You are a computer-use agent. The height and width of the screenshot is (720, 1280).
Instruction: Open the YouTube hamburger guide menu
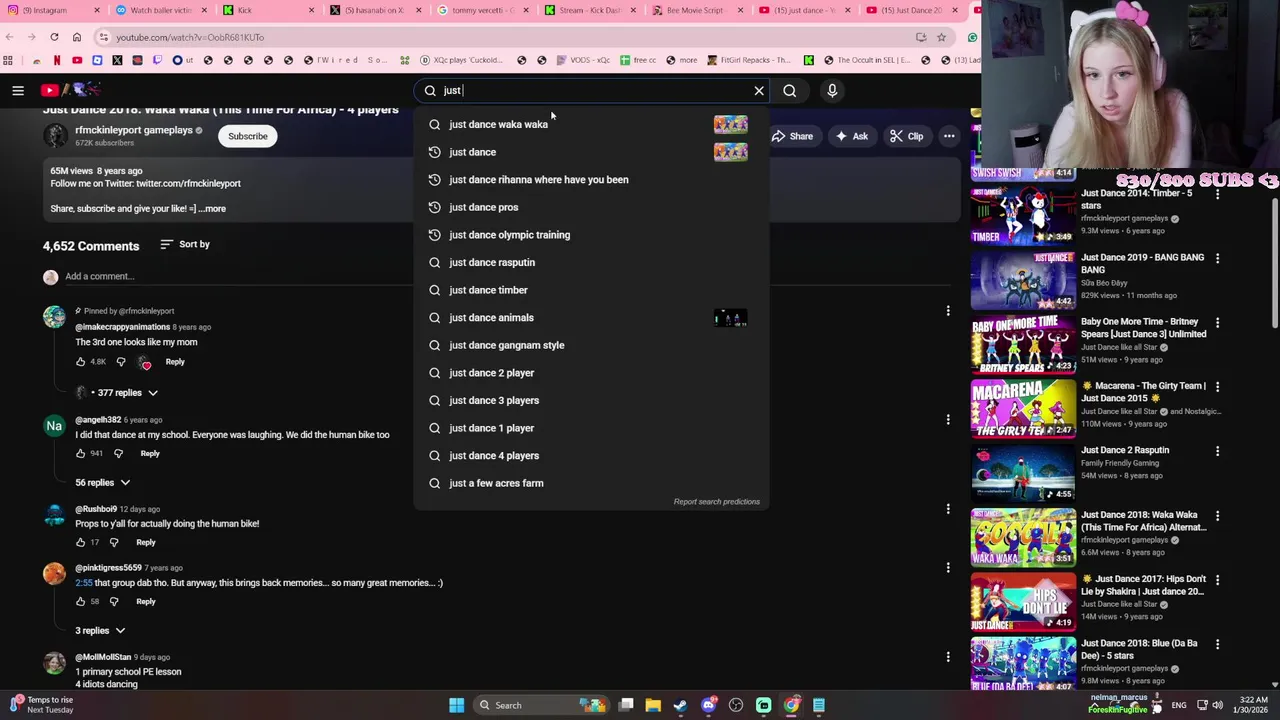click(x=18, y=91)
